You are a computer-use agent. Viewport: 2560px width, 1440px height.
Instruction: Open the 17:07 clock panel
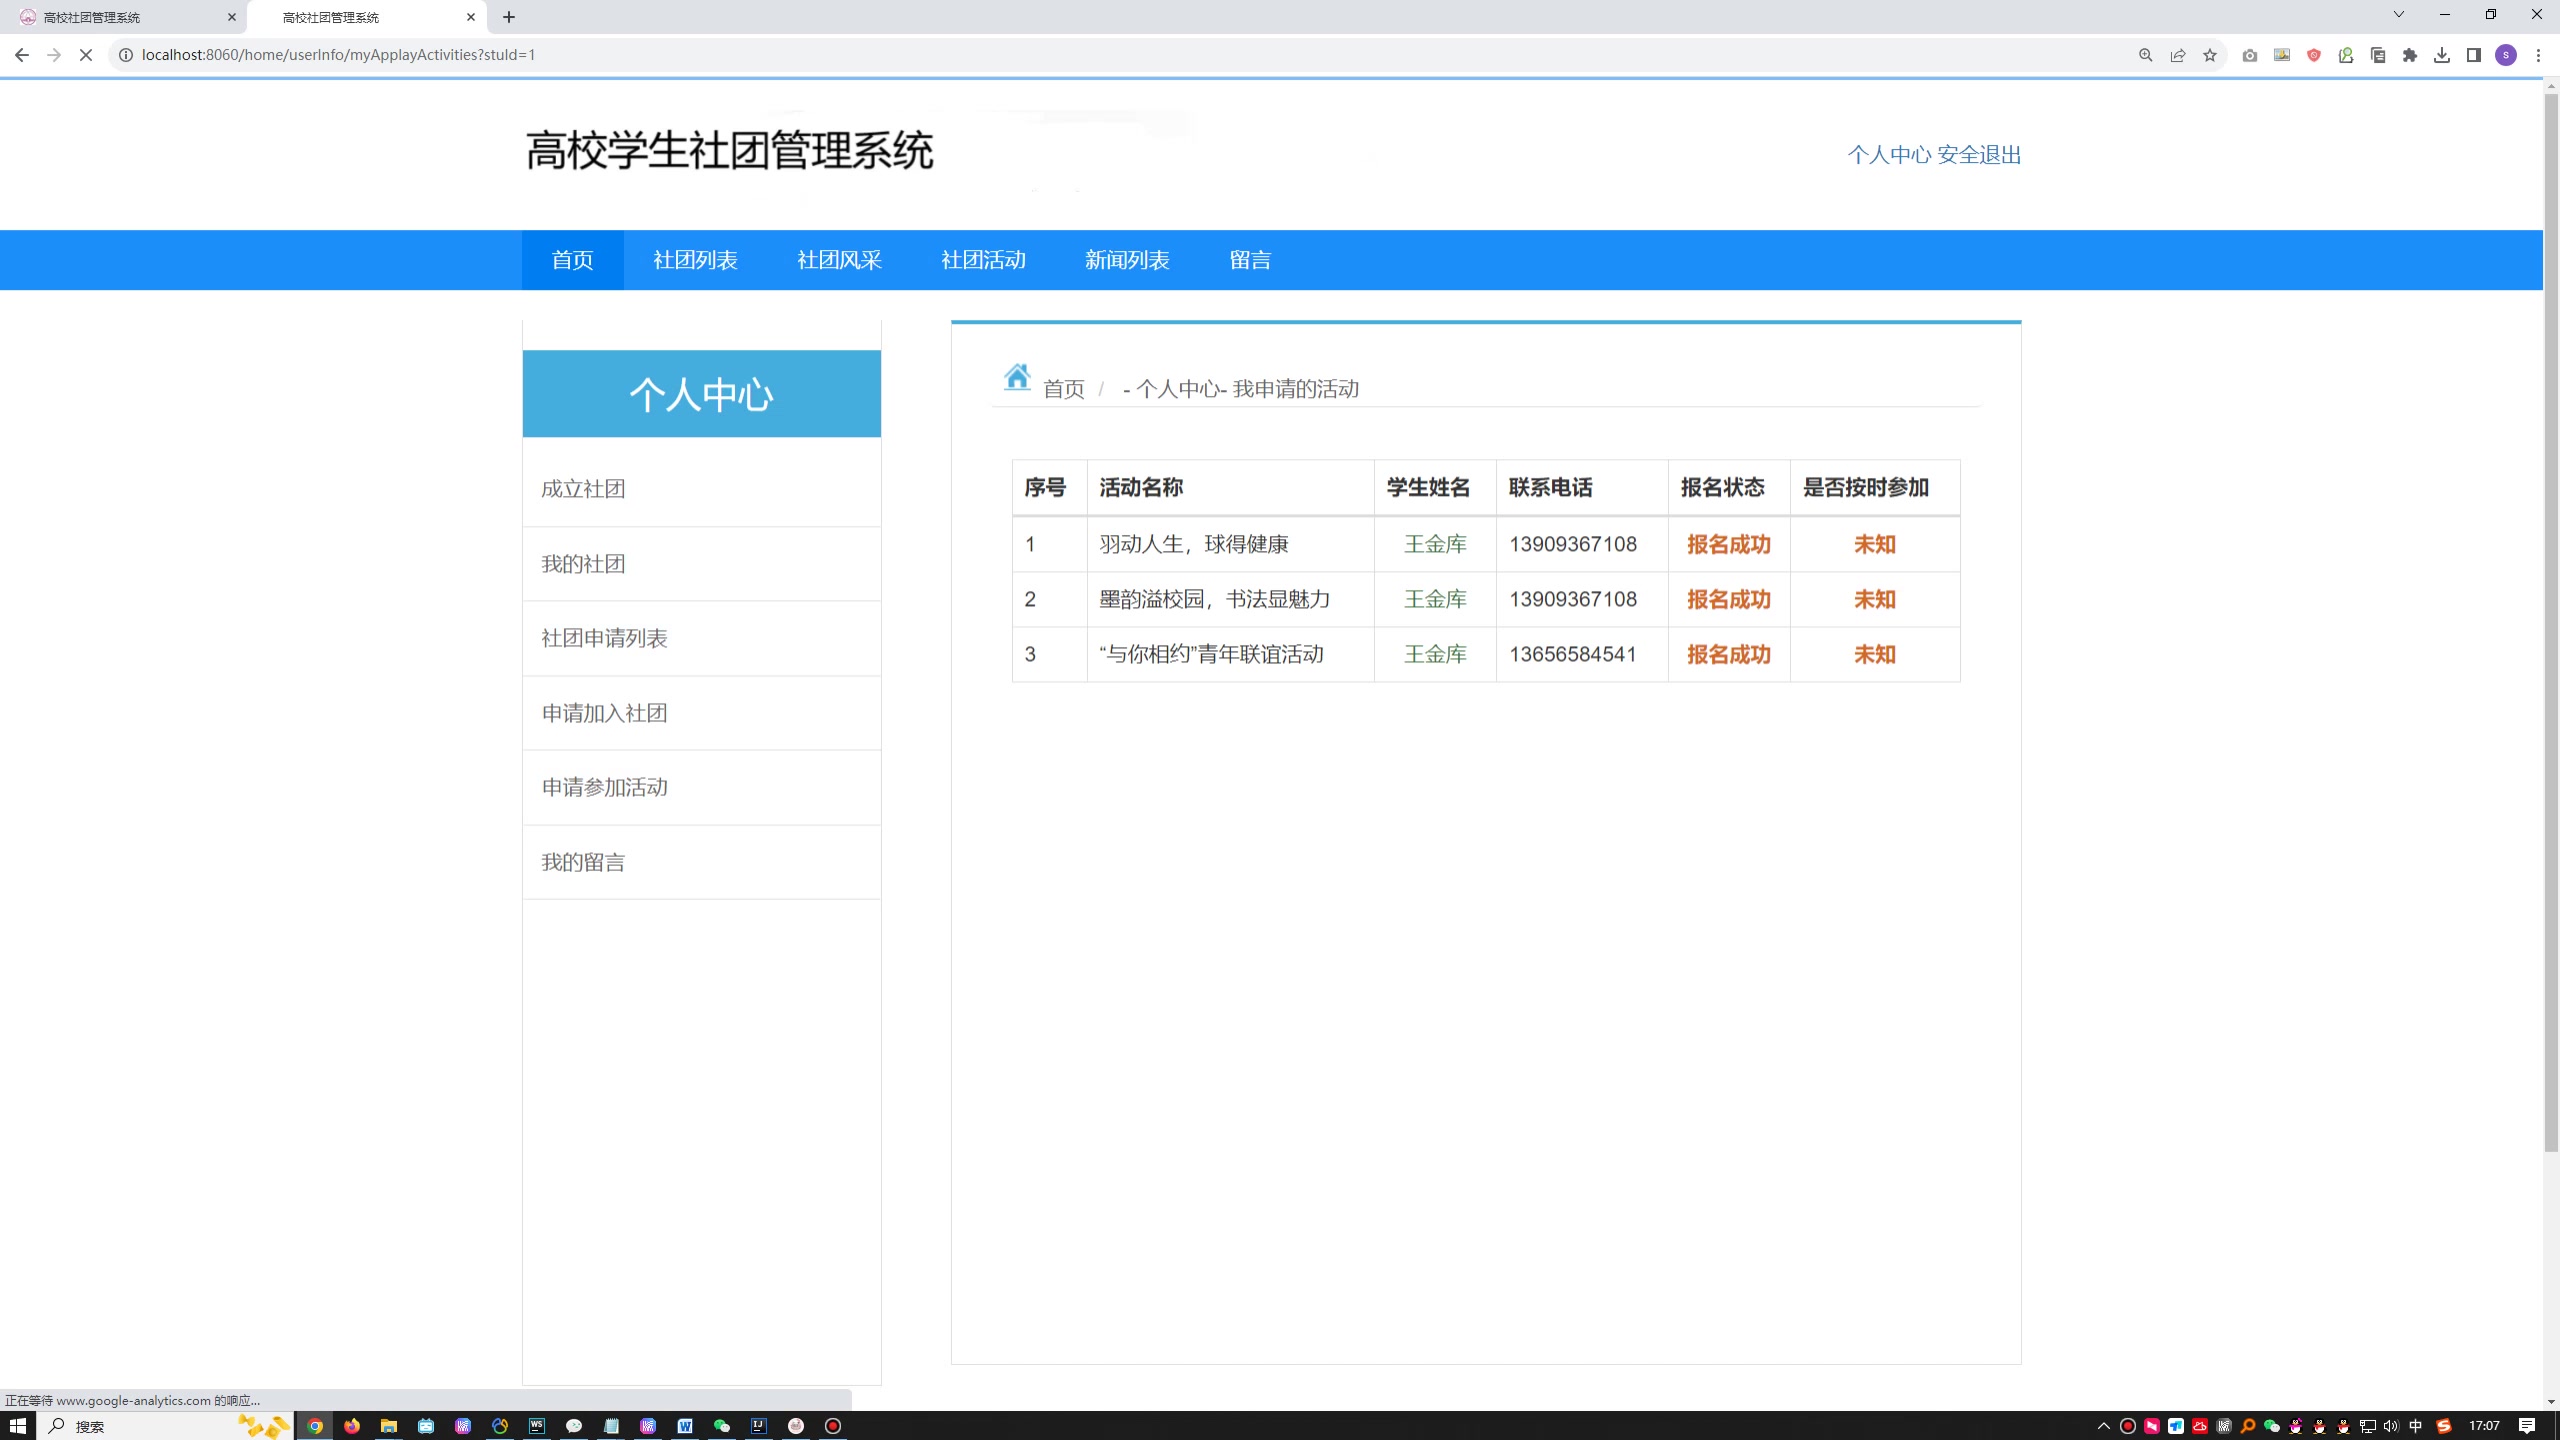point(2484,1426)
